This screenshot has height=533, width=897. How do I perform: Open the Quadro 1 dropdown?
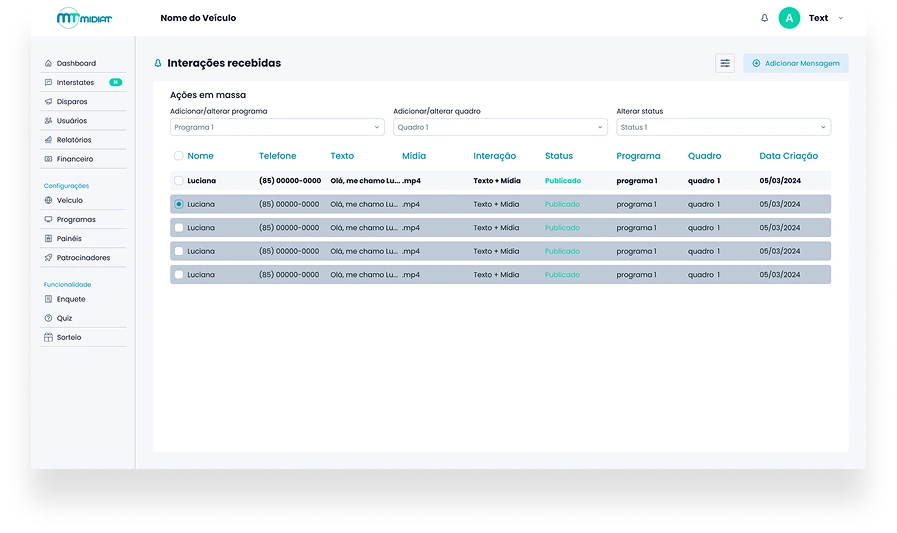coord(500,127)
